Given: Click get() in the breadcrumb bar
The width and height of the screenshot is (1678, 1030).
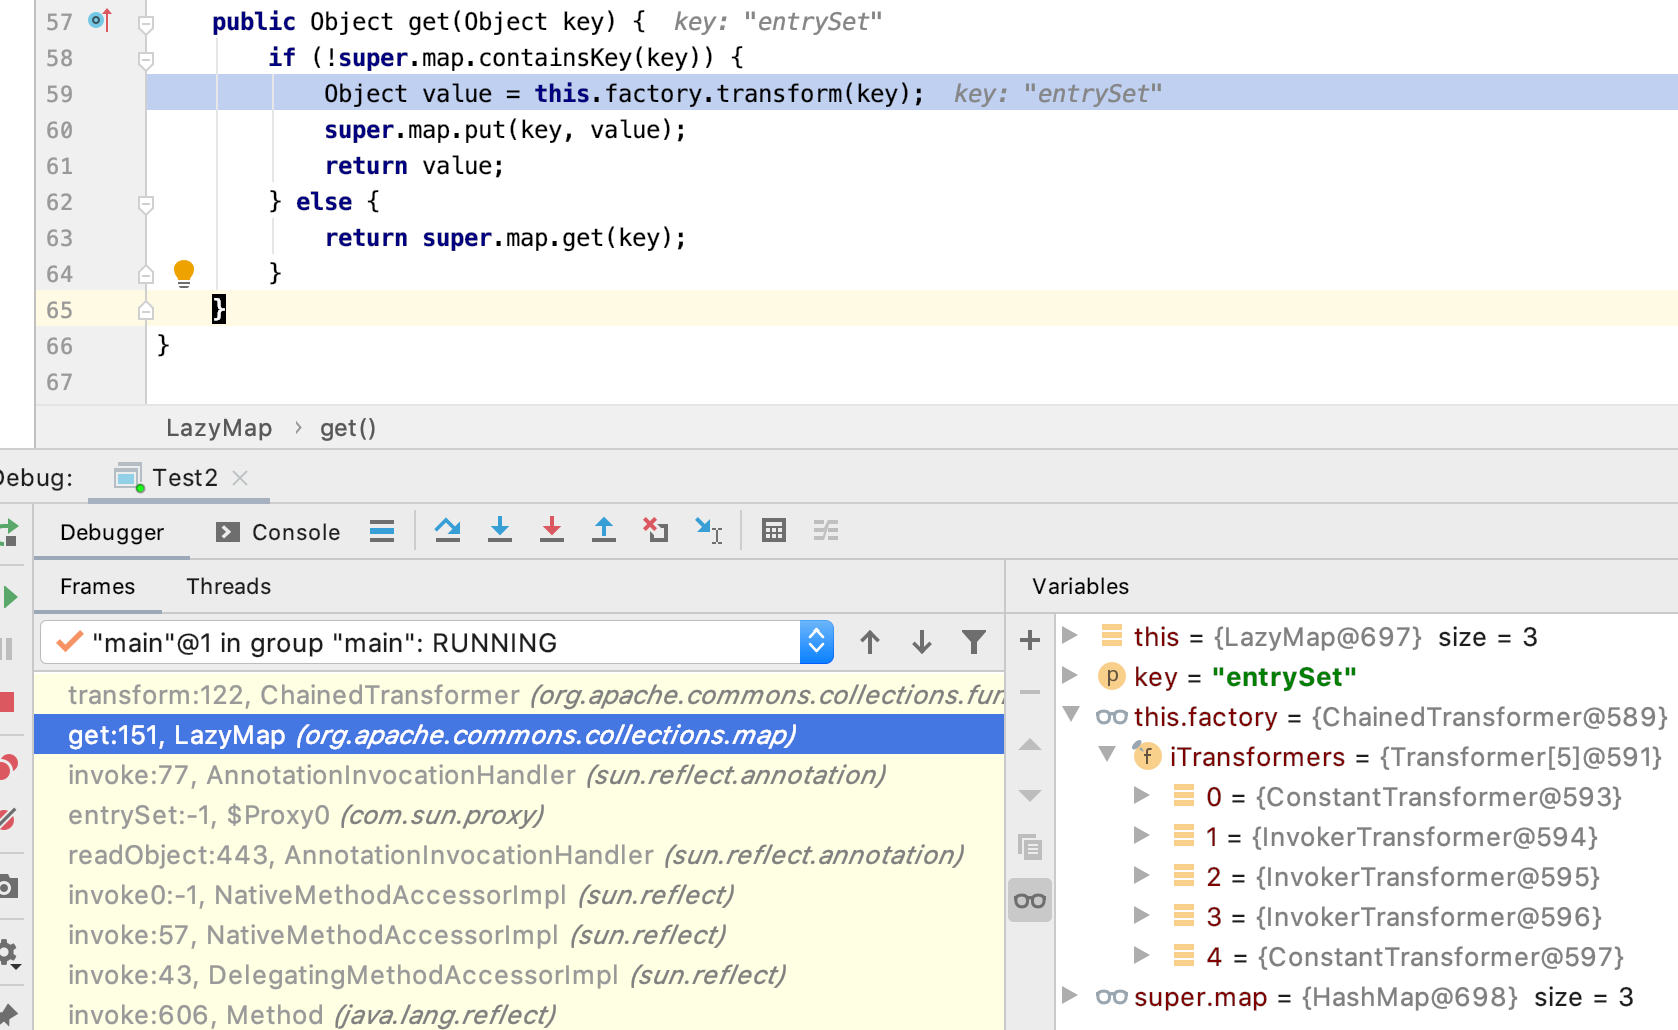Looking at the screenshot, I should [x=348, y=428].
